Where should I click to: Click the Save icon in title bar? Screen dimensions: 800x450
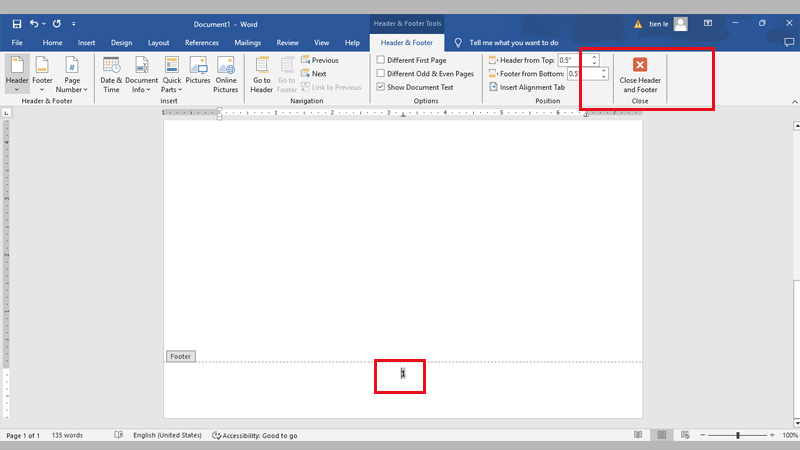[x=16, y=23]
